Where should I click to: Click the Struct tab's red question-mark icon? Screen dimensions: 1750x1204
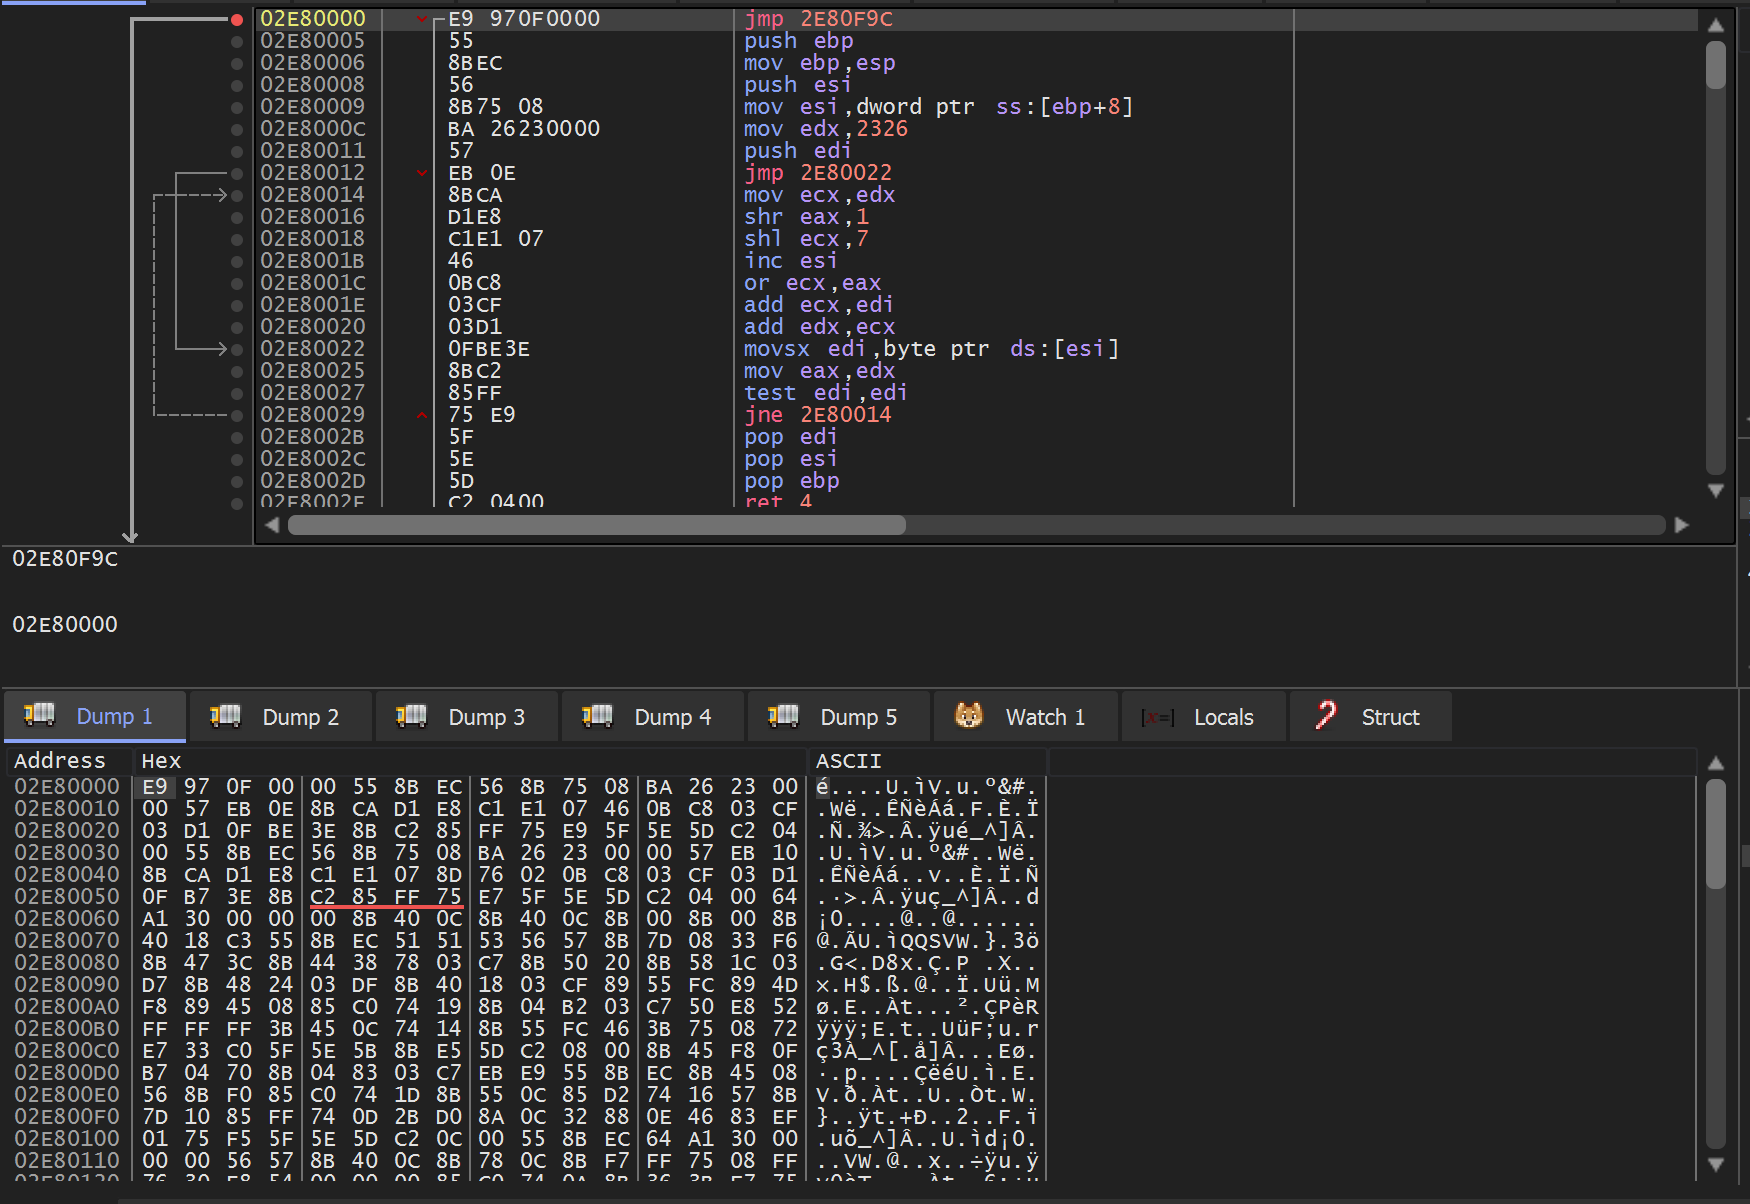1326,716
